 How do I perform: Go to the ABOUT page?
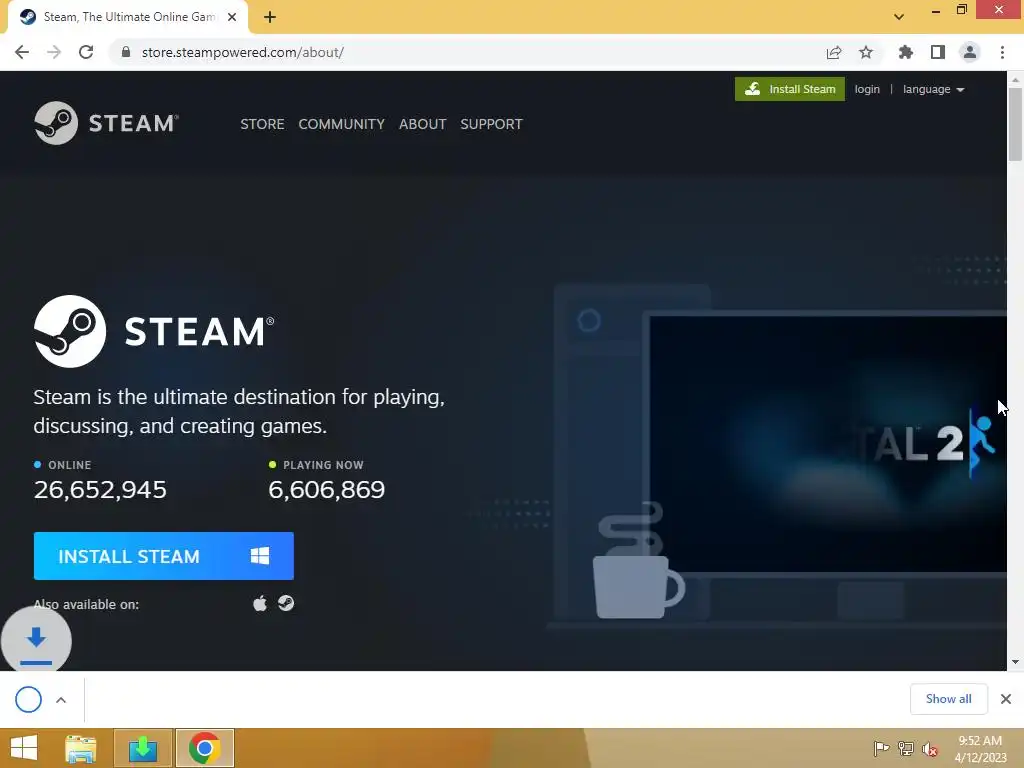pos(423,124)
